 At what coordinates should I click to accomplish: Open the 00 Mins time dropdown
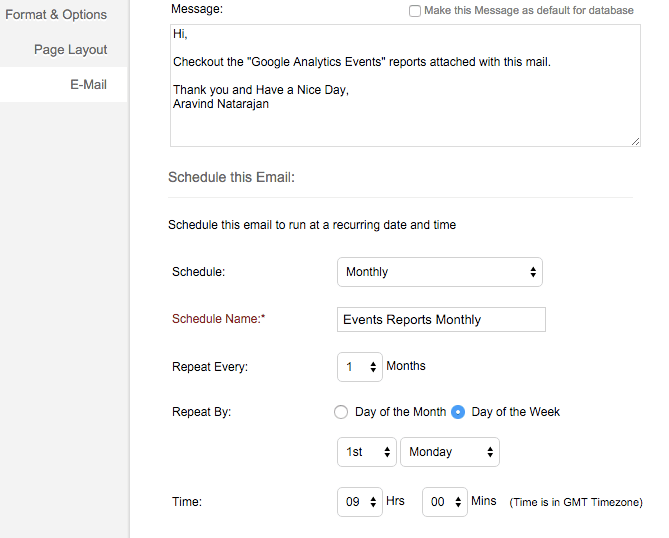[444, 502]
